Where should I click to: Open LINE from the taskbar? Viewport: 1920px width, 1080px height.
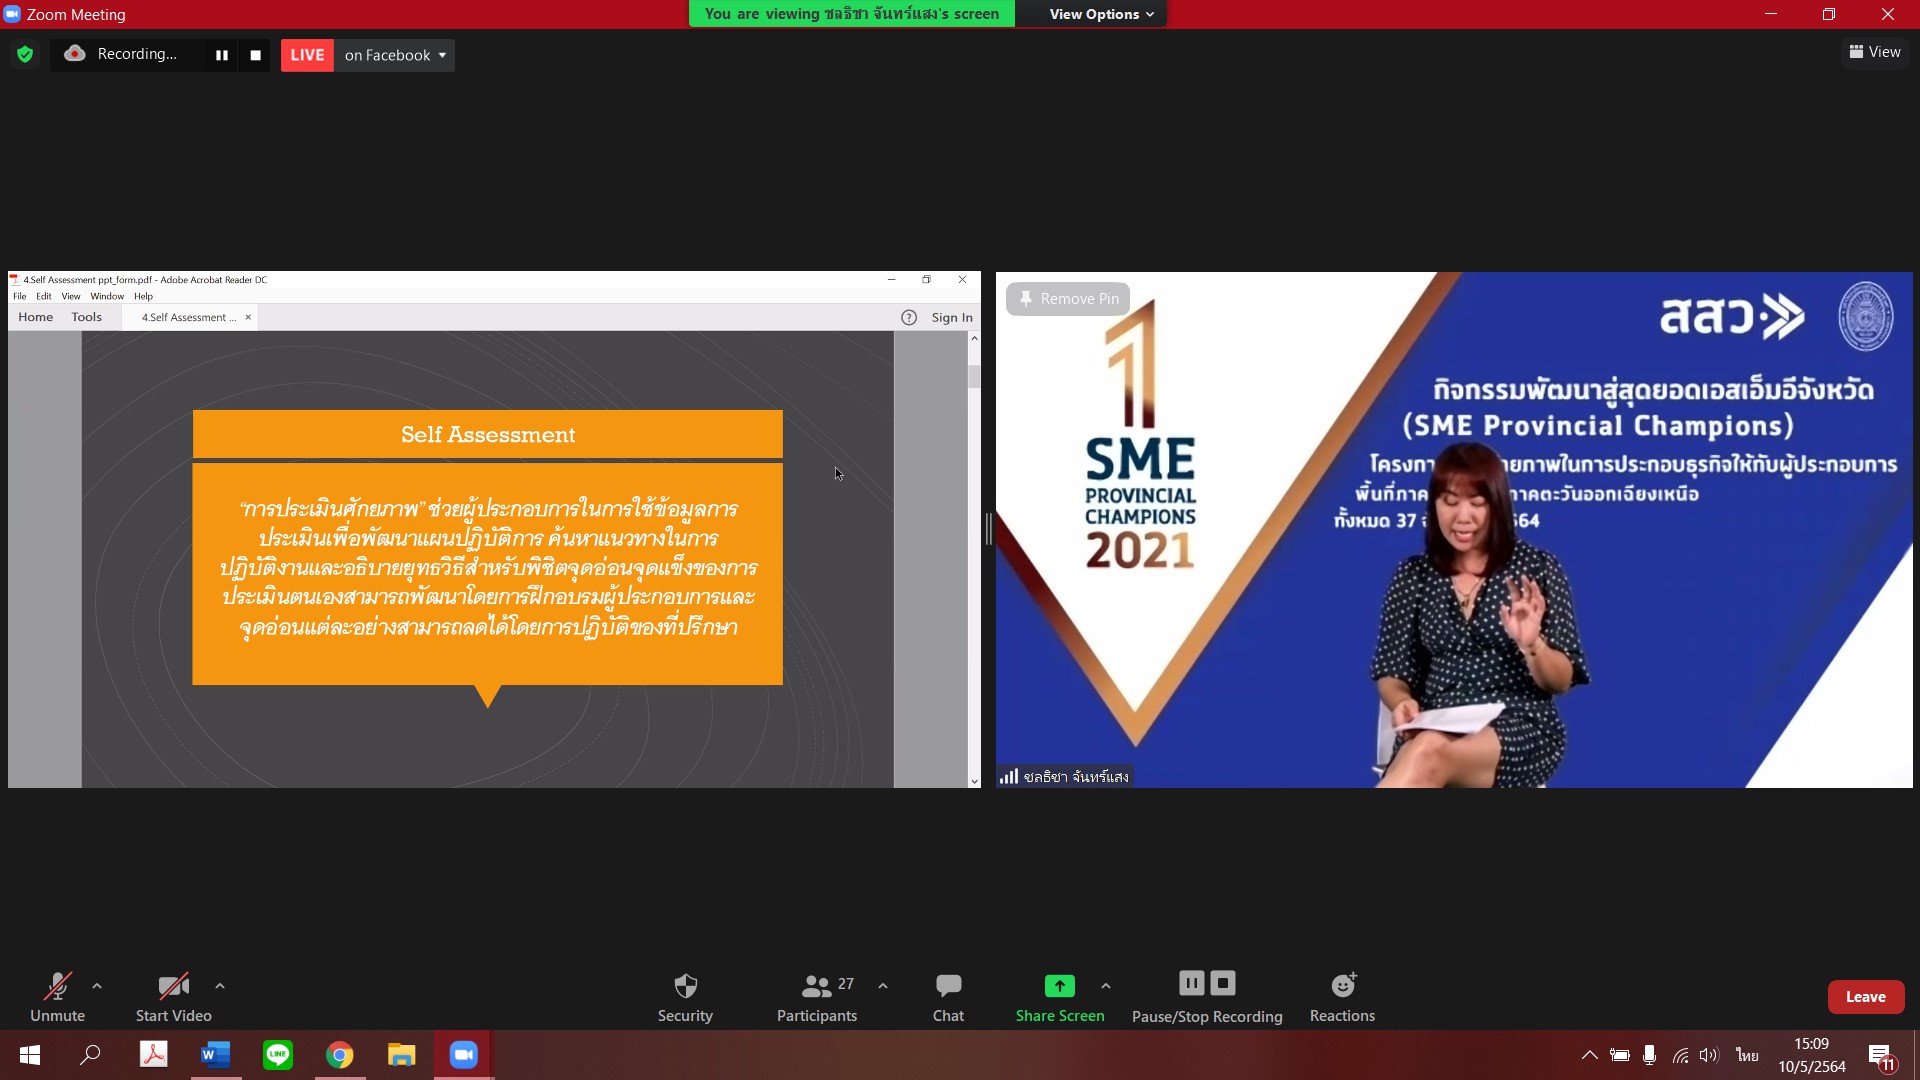[278, 1055]
